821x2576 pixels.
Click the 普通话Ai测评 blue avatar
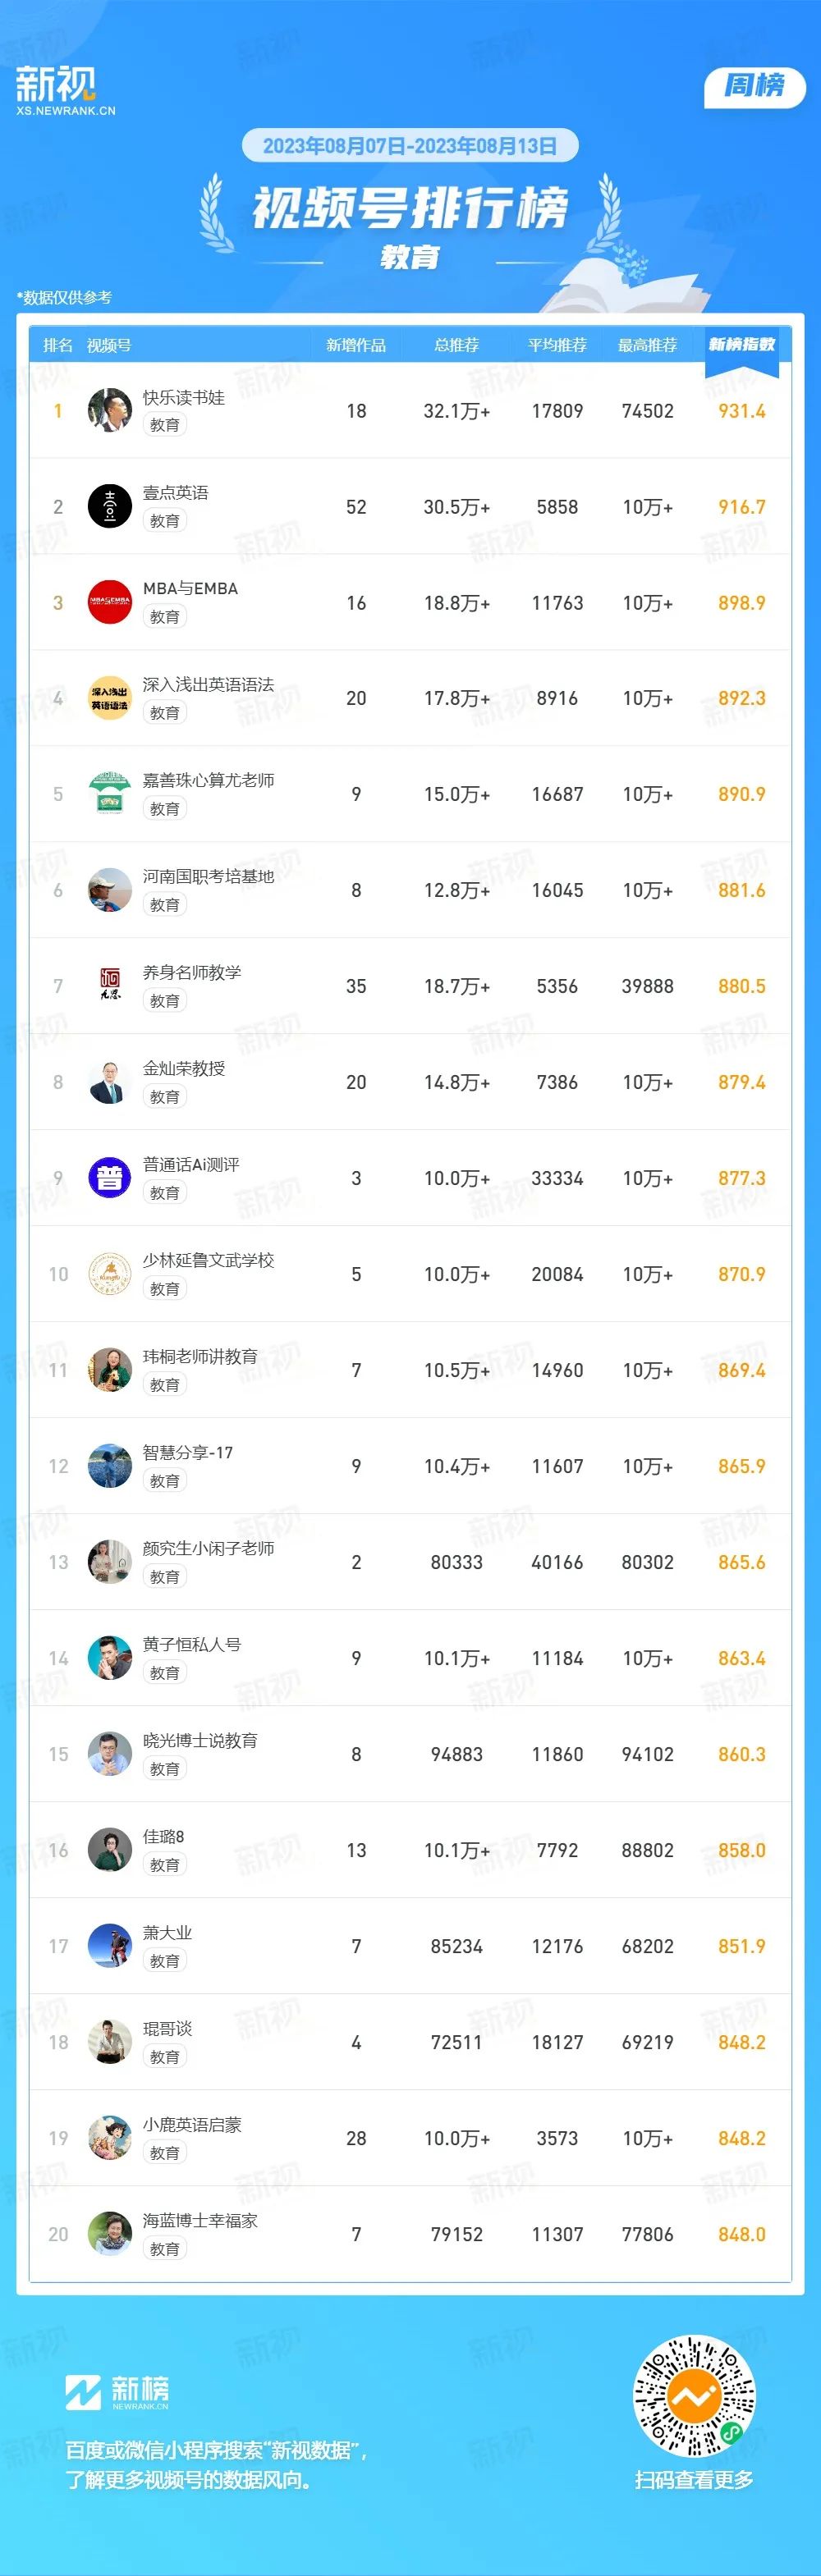(110, 1178)
